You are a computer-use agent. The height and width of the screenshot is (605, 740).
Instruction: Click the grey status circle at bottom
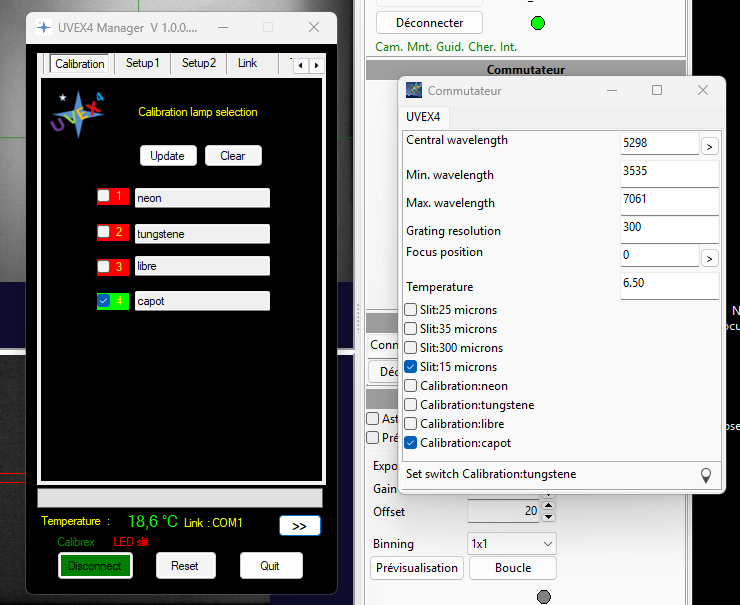(x=544, y=597)
